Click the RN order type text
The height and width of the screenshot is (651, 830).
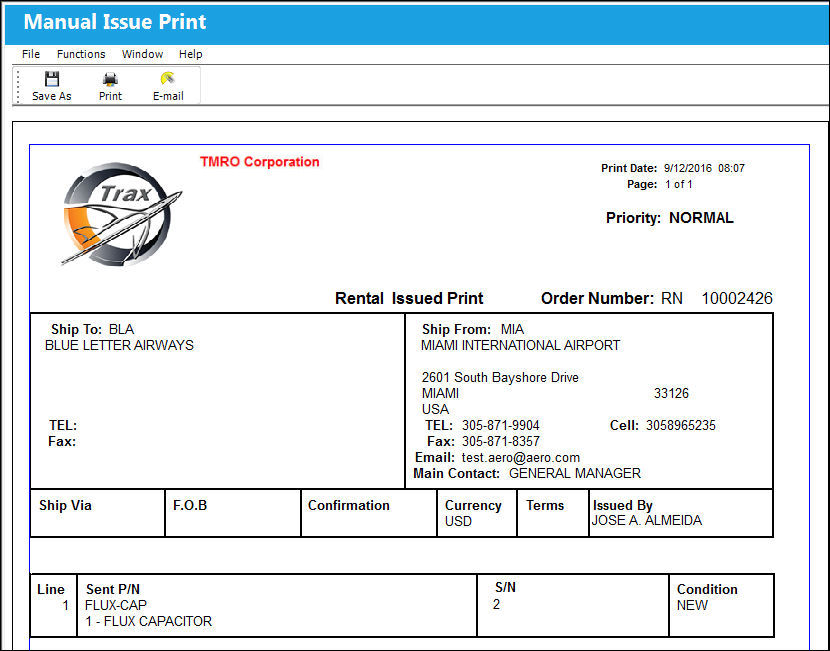(672, 299)
